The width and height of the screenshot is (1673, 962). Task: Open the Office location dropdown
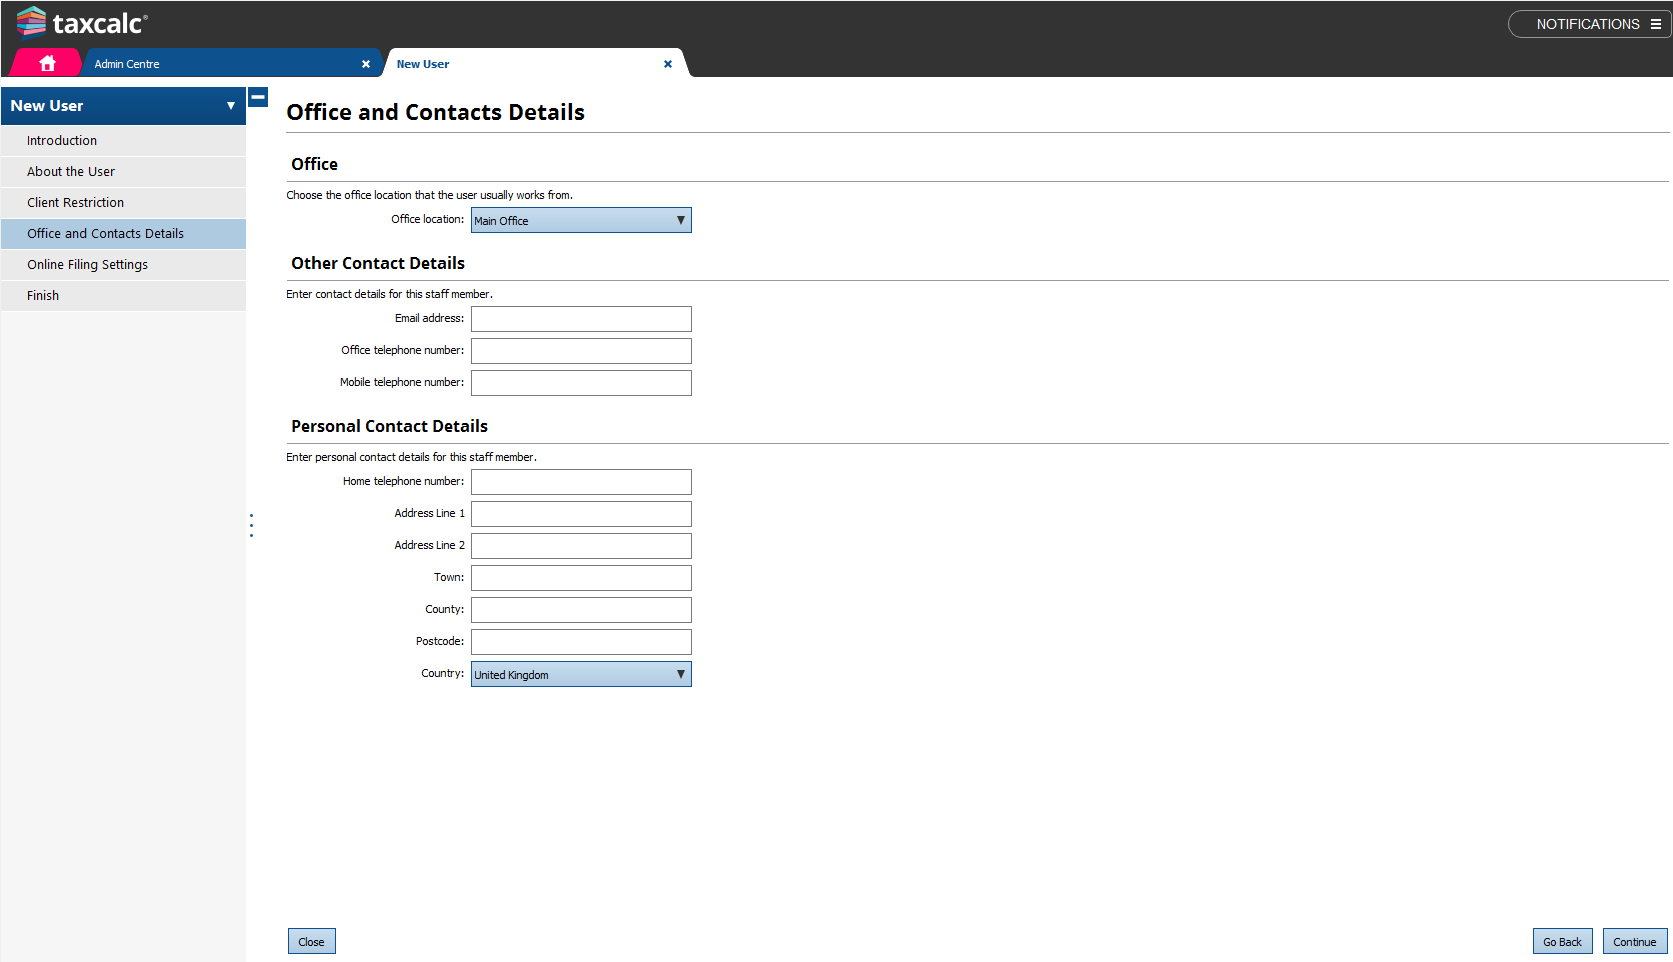click(x=581, y=220)
